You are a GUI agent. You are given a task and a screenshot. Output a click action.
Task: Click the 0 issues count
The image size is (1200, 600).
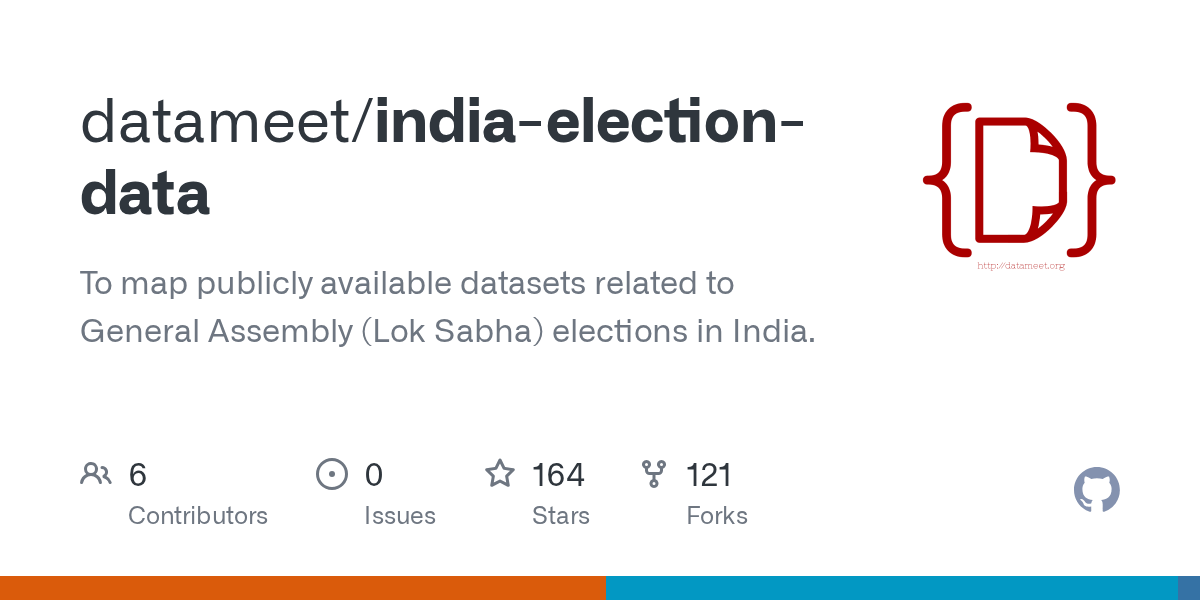pyautogui.click(x=374, y=474)
